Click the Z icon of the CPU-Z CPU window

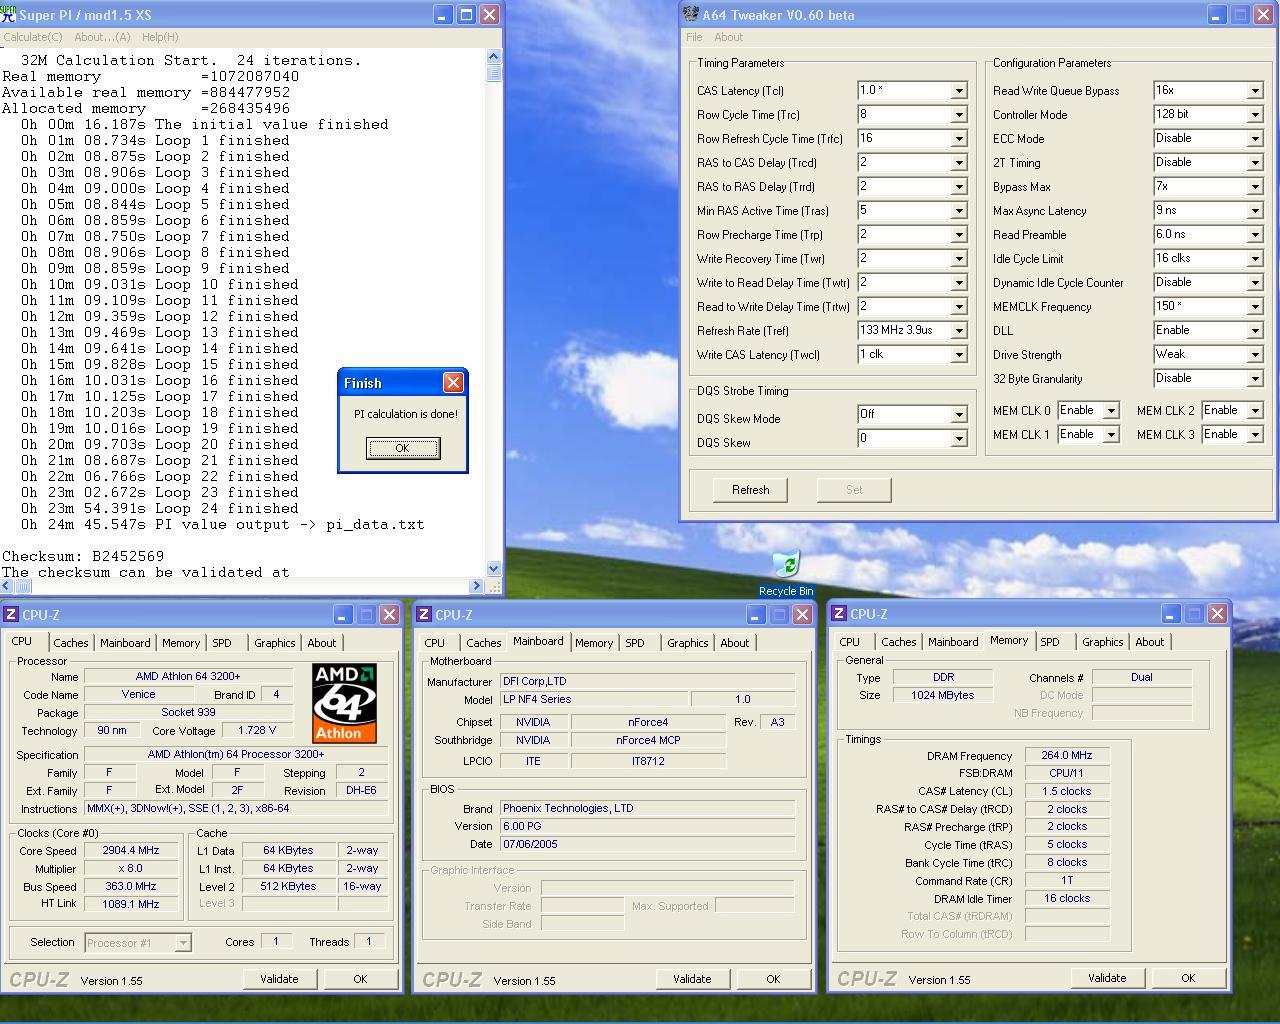tap(10, 614)
